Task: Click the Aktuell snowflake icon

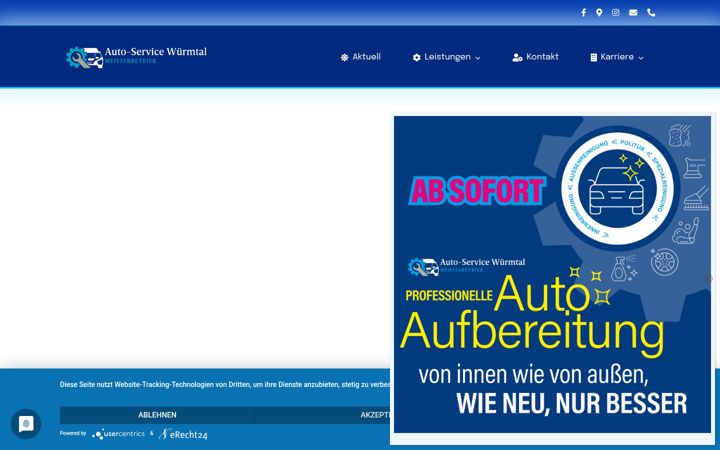Action: (x=344, y=57)
